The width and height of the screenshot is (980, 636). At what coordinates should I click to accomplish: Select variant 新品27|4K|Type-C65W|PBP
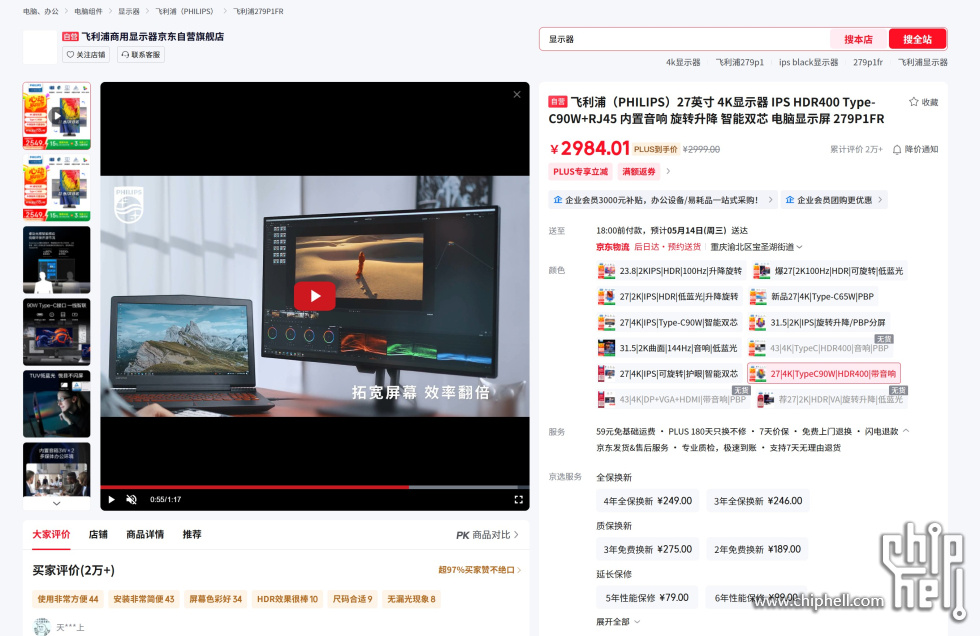coord(812,297)
